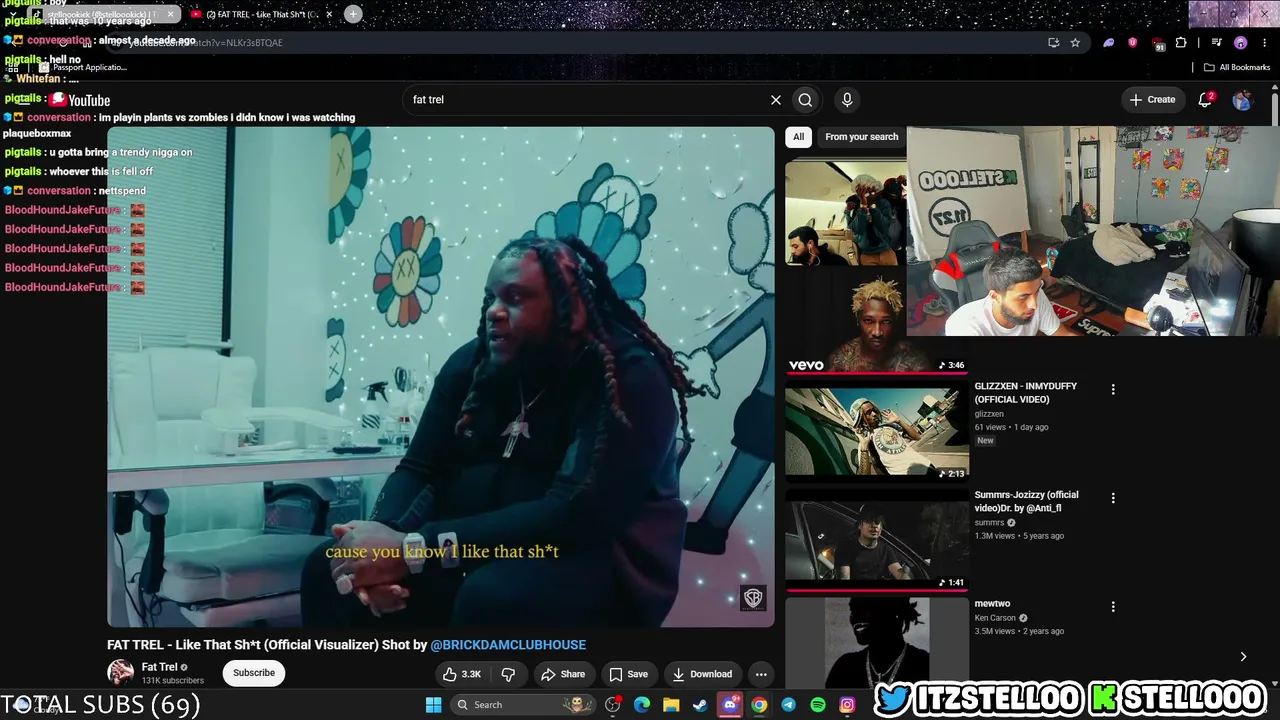This screenshot has width=1280, height=720.
Task: Open File Explorer from the taskbar
Action: tap(671, 705)
